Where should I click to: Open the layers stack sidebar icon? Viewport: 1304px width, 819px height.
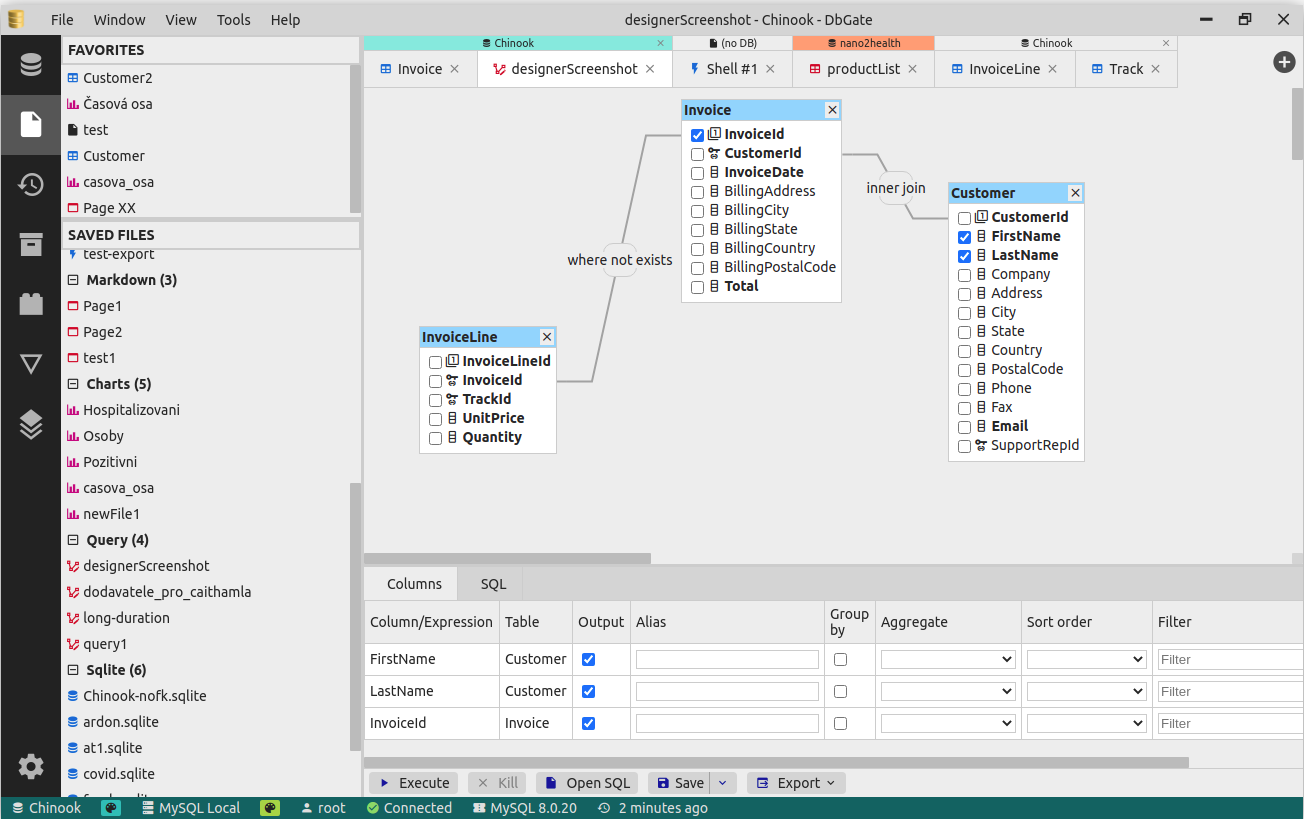tap(31, 424)
